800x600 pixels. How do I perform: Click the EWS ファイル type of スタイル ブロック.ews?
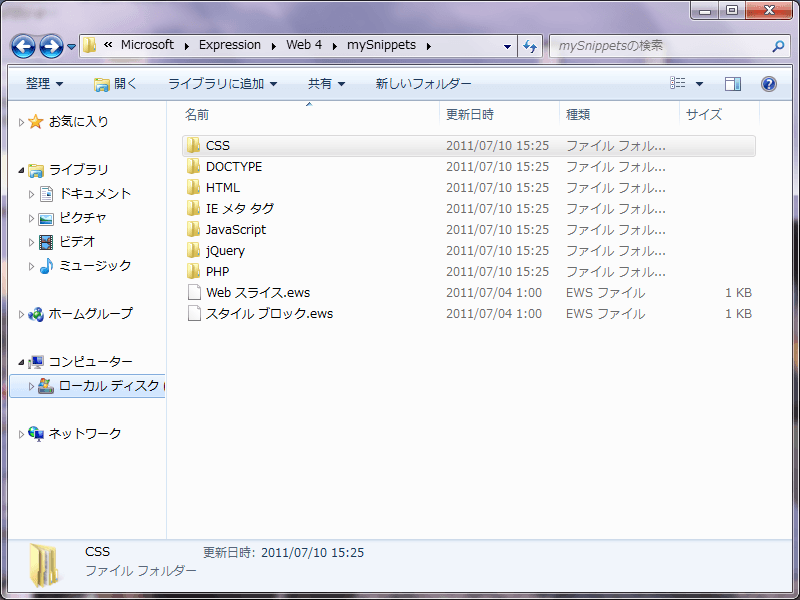[x=605, y=314]
